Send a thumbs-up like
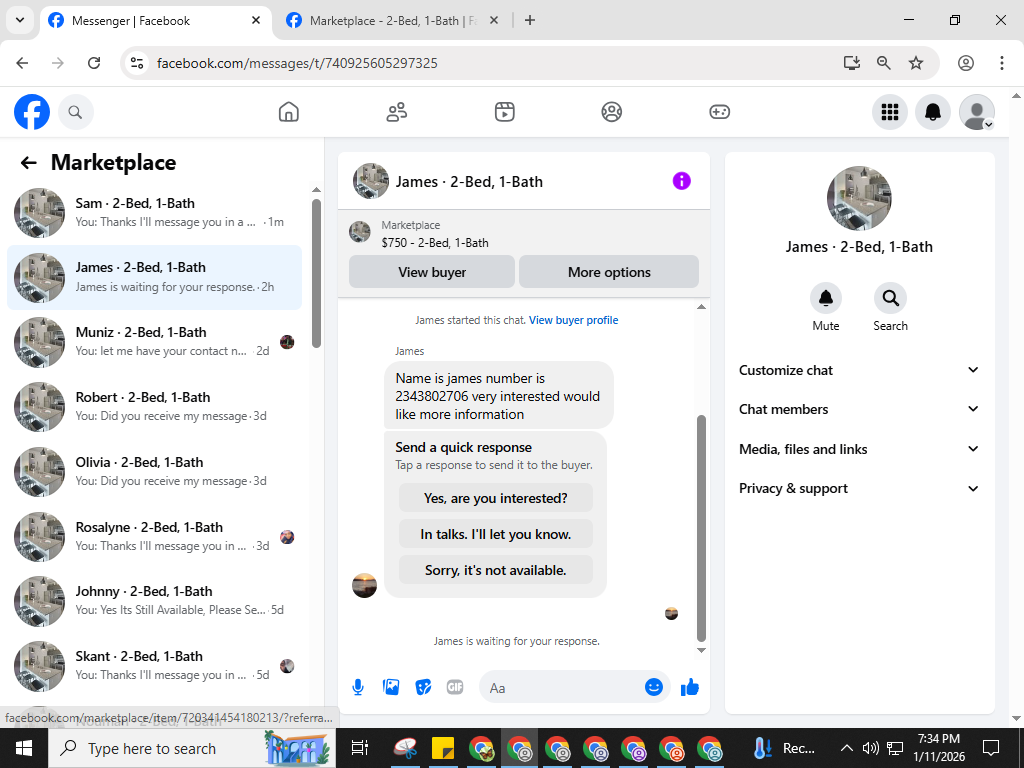The height and width of the screenshot is (768, 1024). click(690, 687)
